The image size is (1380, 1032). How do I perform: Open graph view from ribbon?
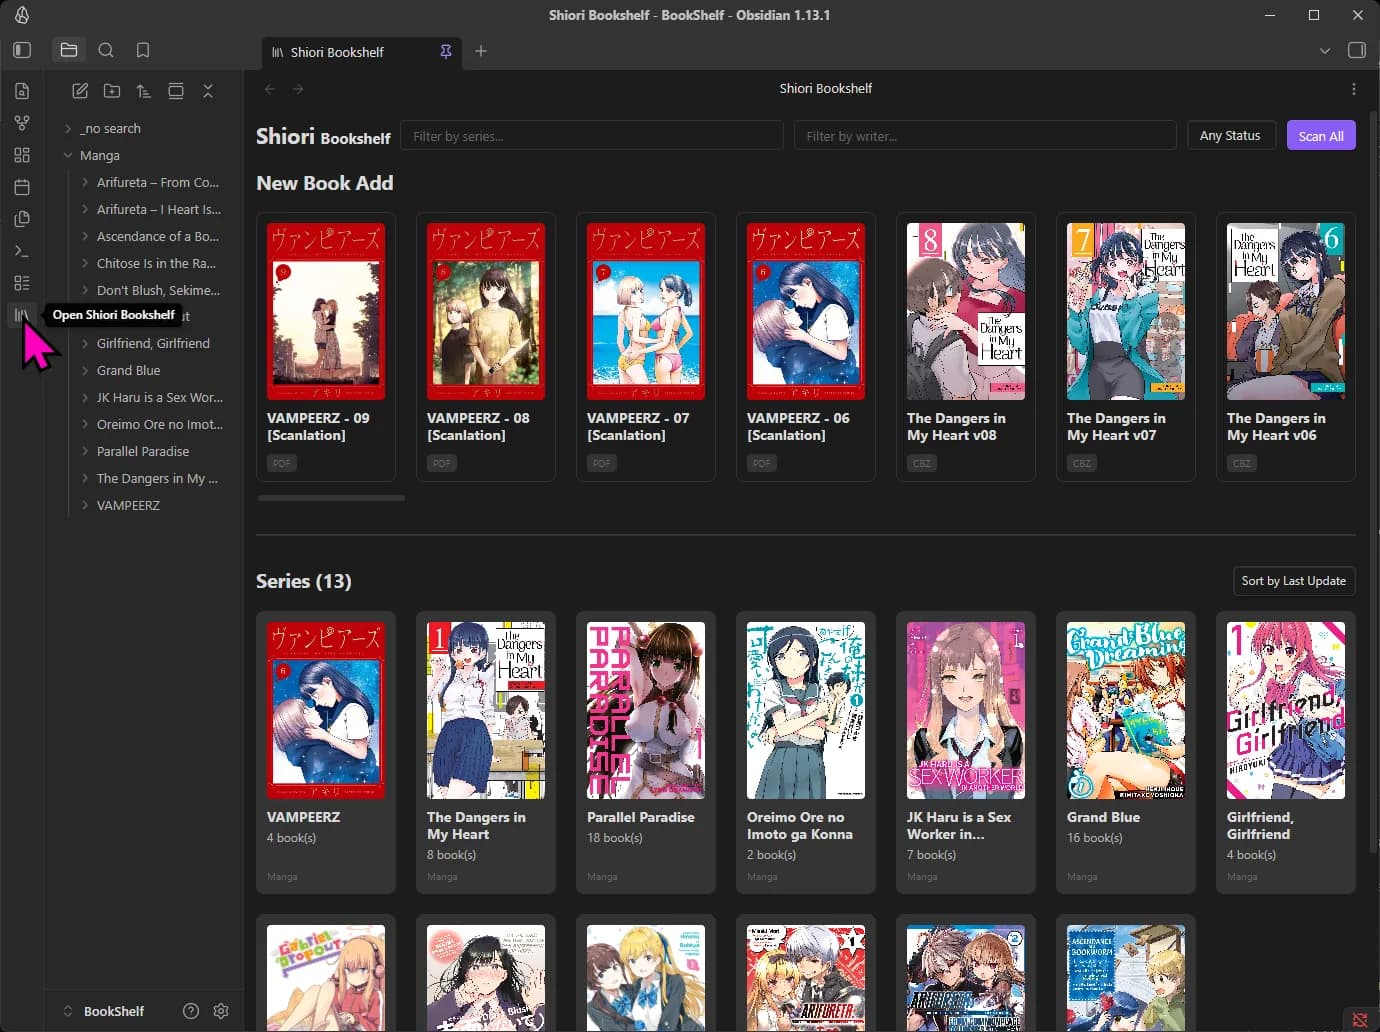click(22, 123)
